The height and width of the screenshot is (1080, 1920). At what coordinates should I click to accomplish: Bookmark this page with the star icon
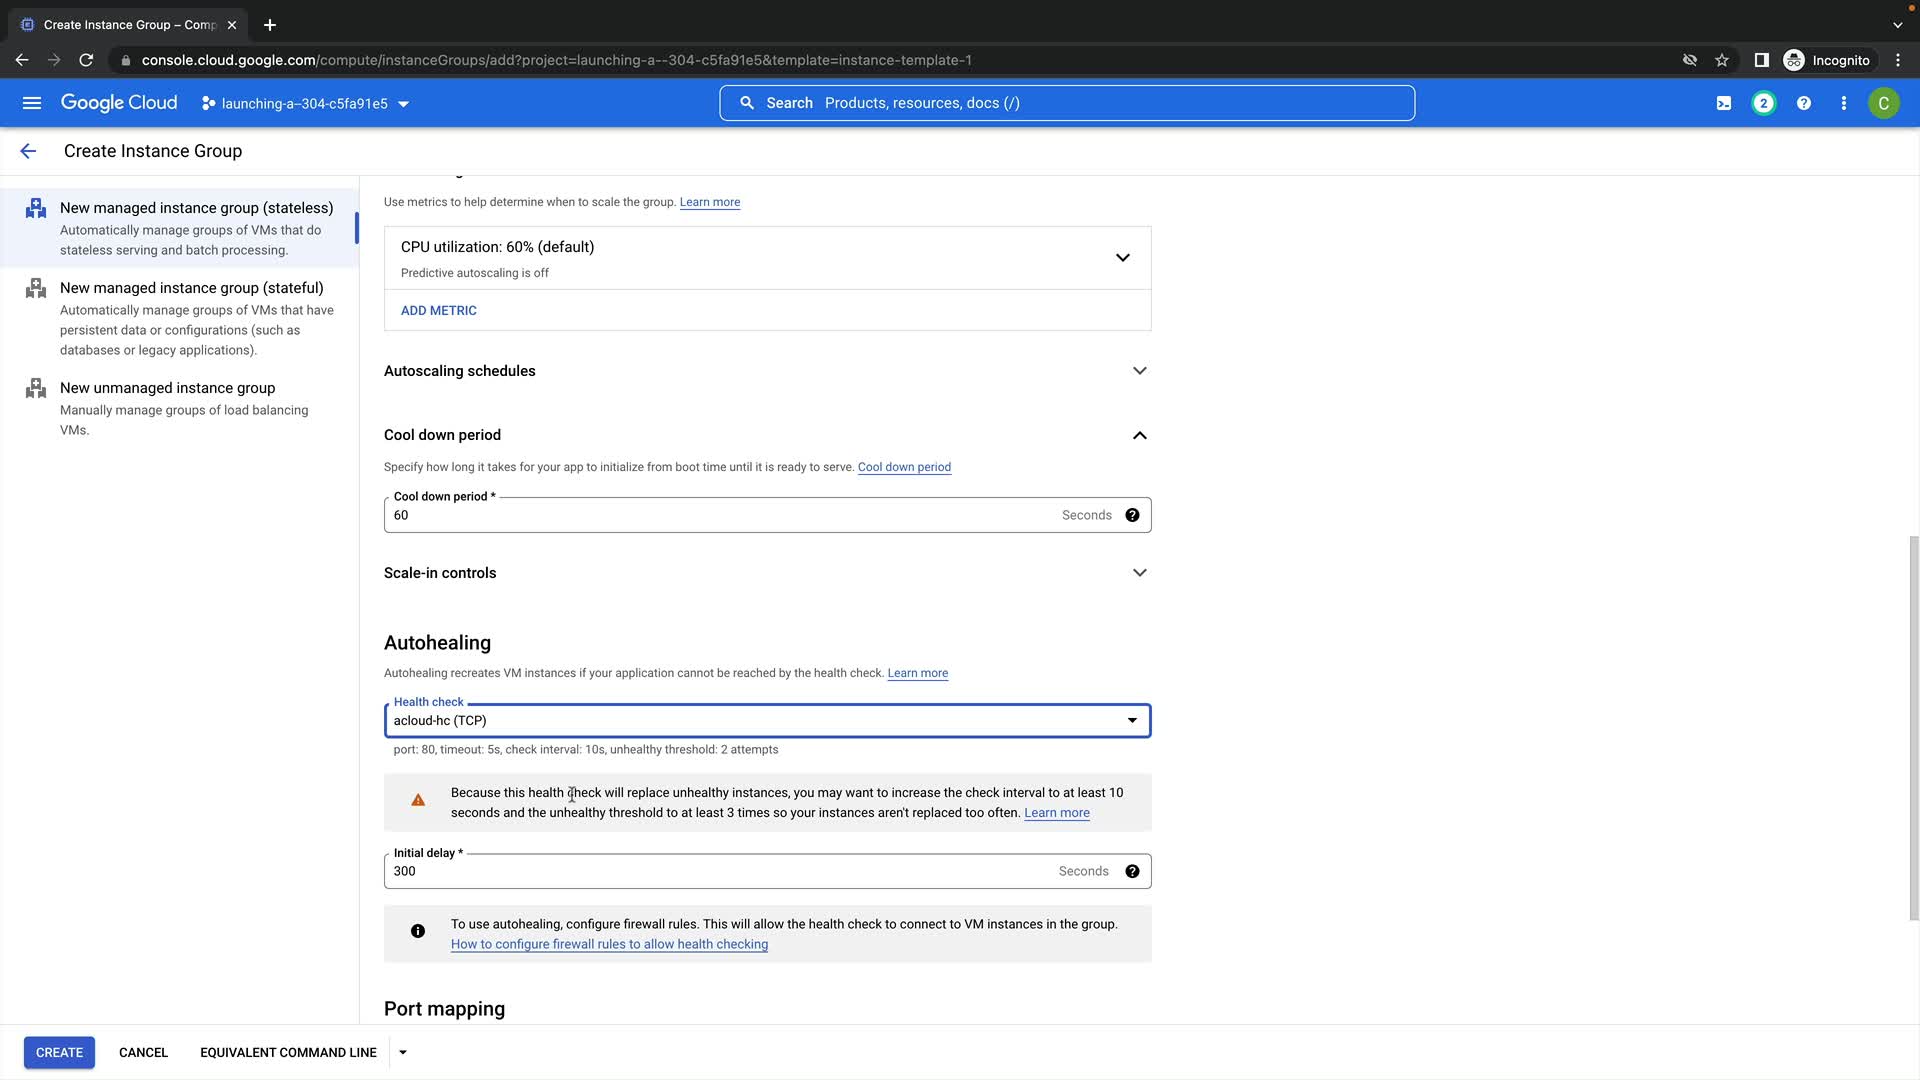click(1721, 60)
